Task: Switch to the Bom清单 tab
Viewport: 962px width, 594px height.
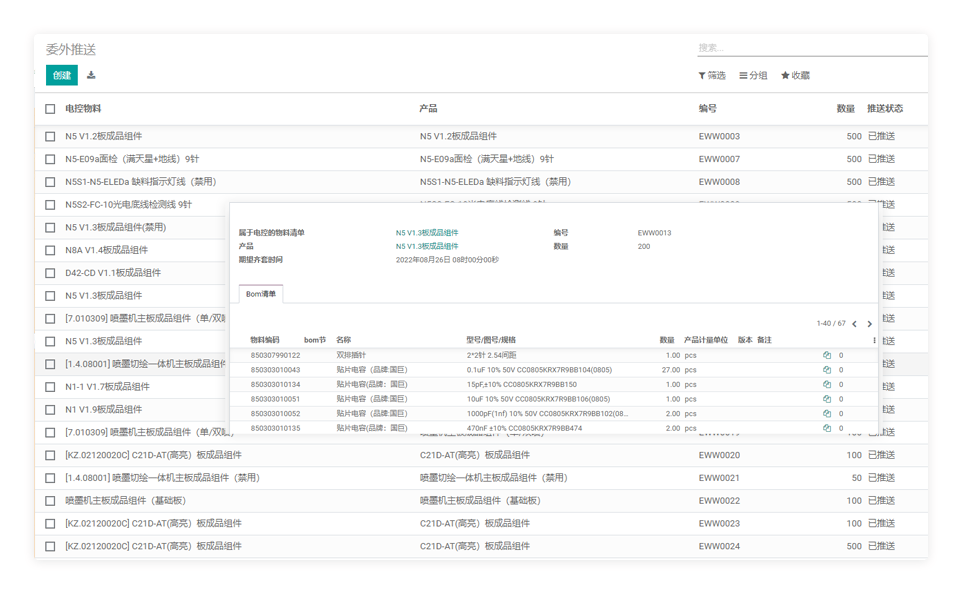Action: [x=262, y=294]
